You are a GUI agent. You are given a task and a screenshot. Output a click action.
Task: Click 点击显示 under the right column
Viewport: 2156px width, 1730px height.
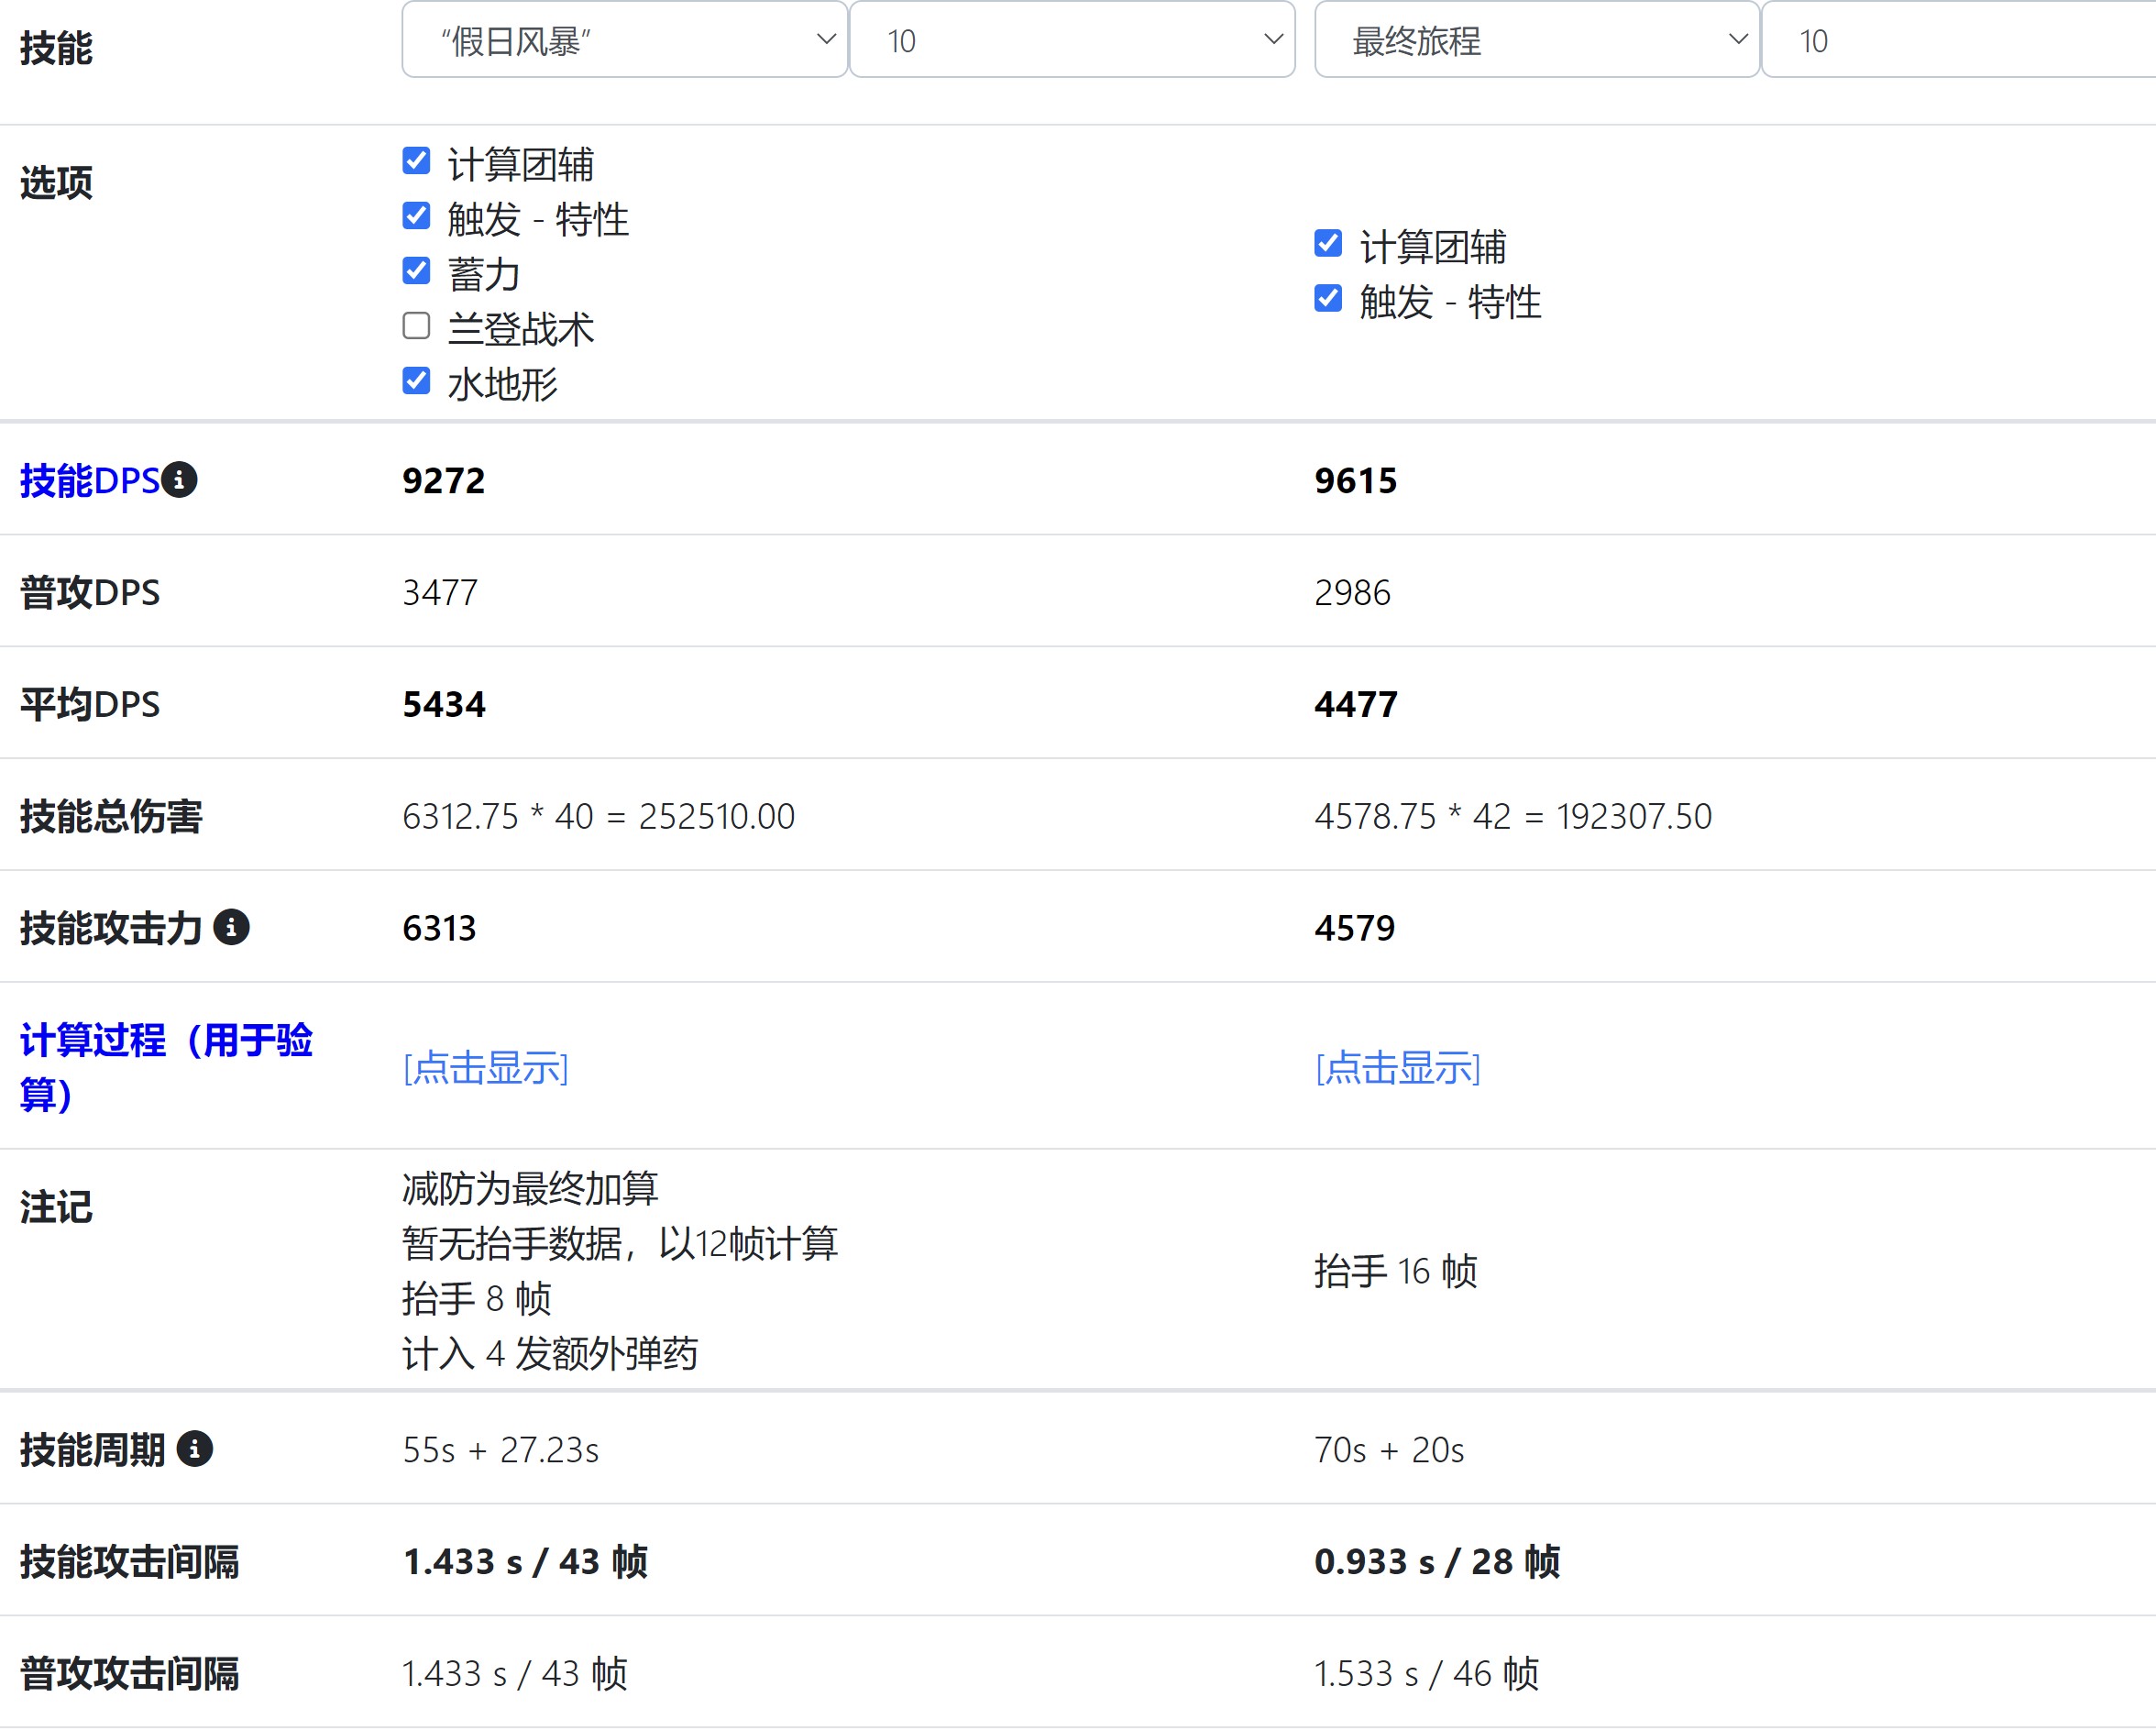1398,1068
